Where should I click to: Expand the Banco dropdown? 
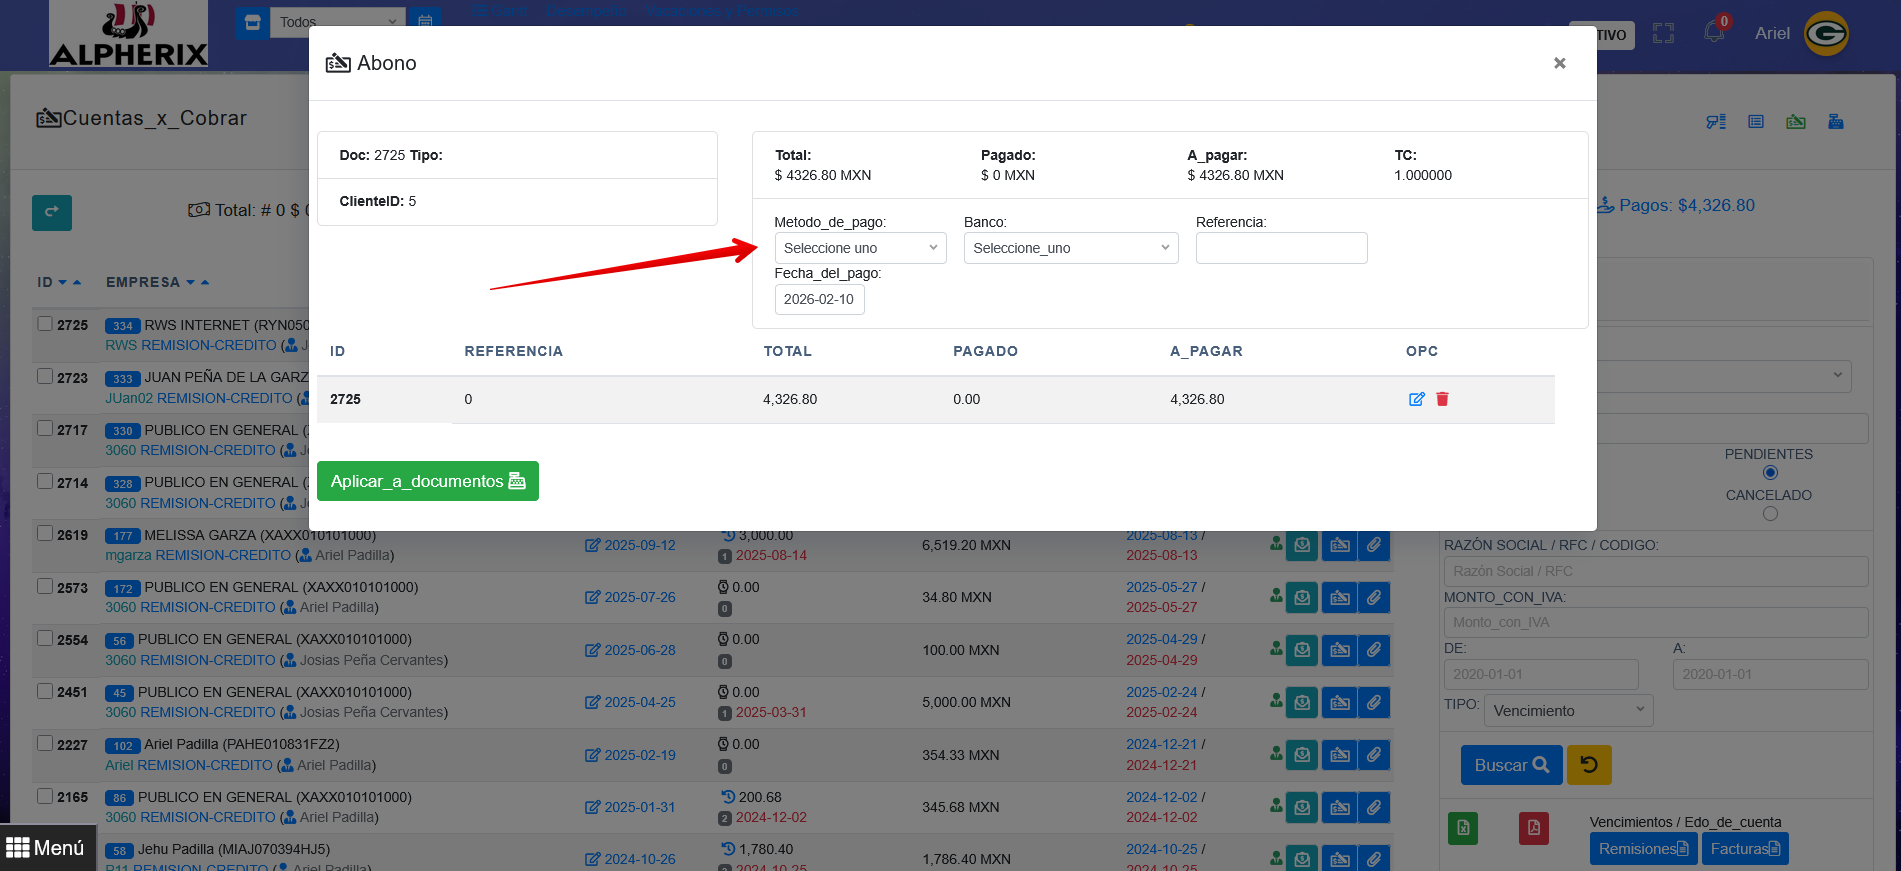coord(1070,248)
